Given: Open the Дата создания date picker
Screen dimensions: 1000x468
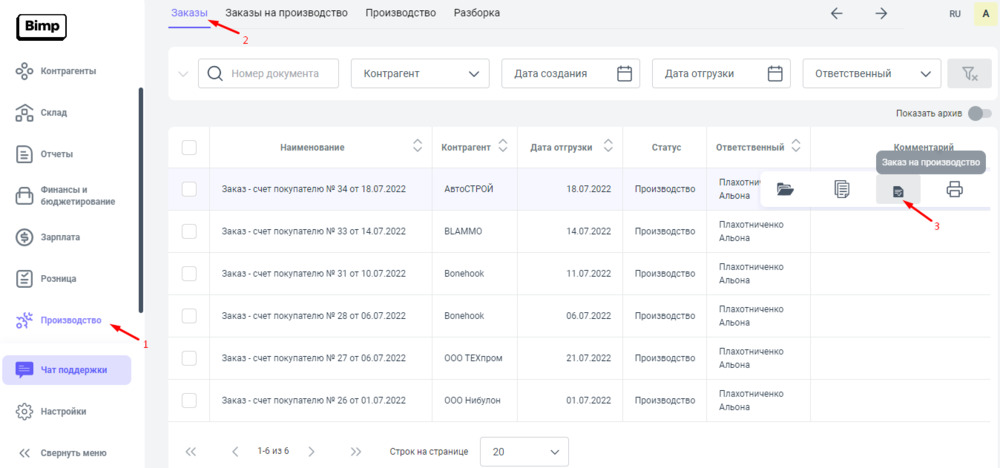Looking at the screenshot, I should pyautogui.click(x=570, y=73).
